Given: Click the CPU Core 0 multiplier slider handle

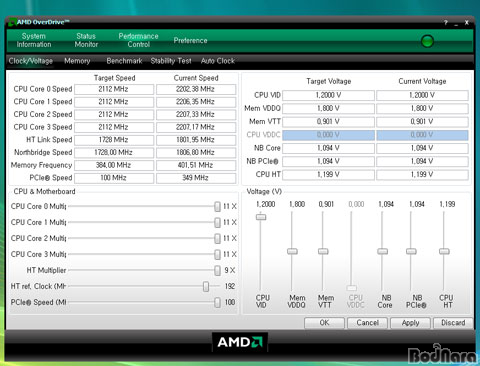Looking at the screenshot, I should 217,206.
